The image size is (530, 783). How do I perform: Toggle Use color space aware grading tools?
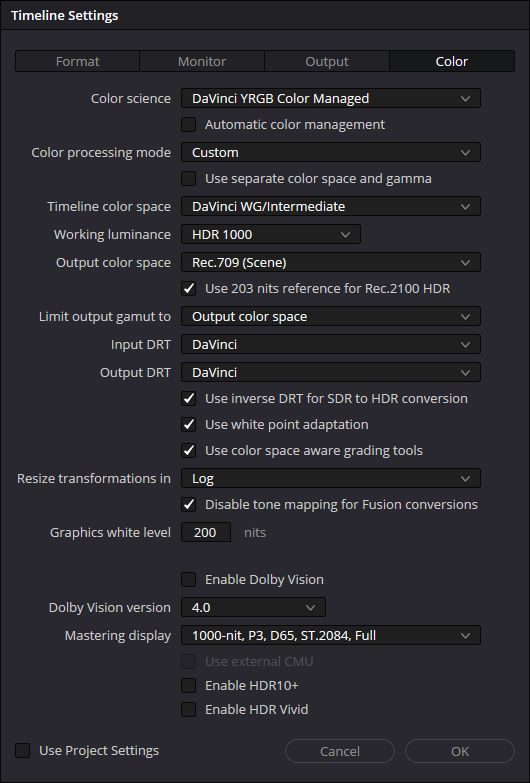tap(188, 450)
